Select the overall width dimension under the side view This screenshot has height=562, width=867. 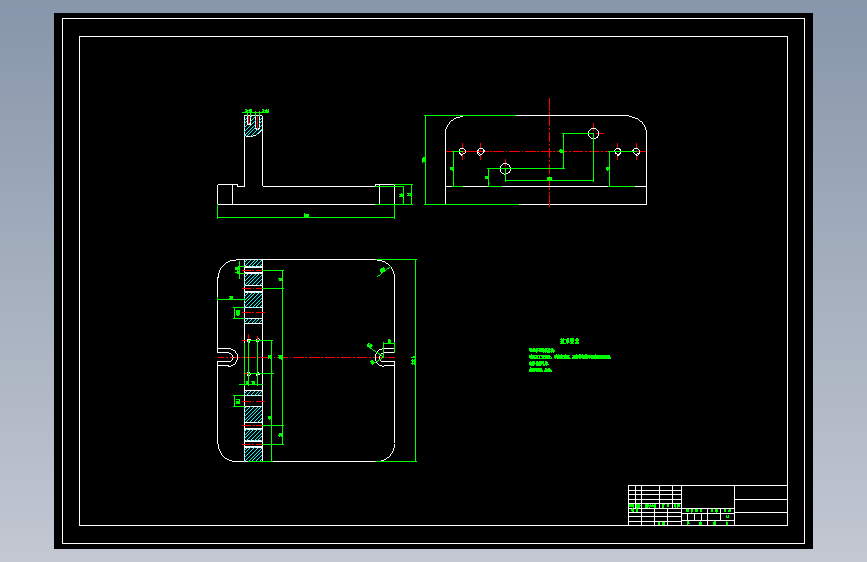click(x=306, y=216)
